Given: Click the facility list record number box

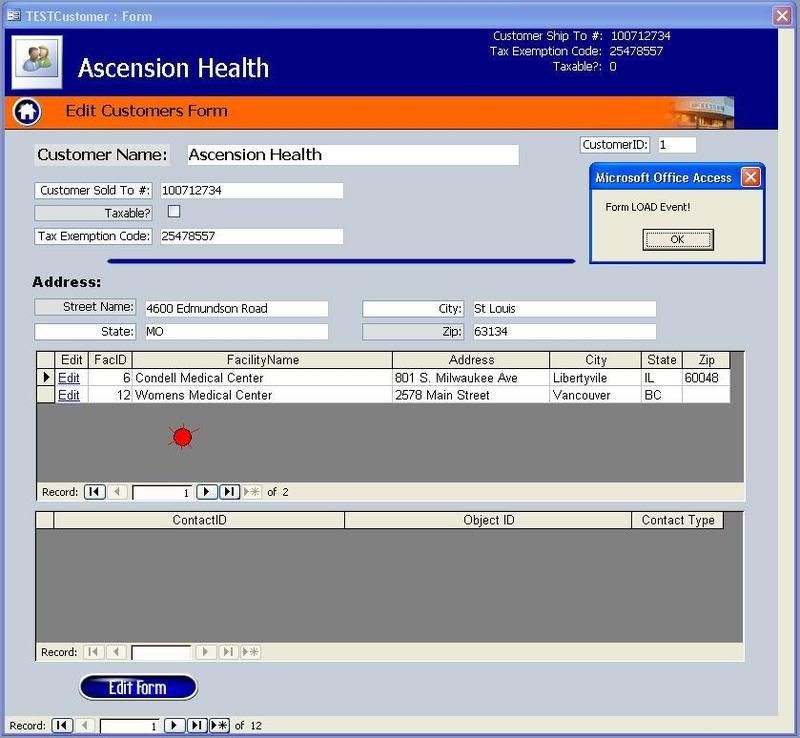Looking at the screenshot, I should coord(162,492).
